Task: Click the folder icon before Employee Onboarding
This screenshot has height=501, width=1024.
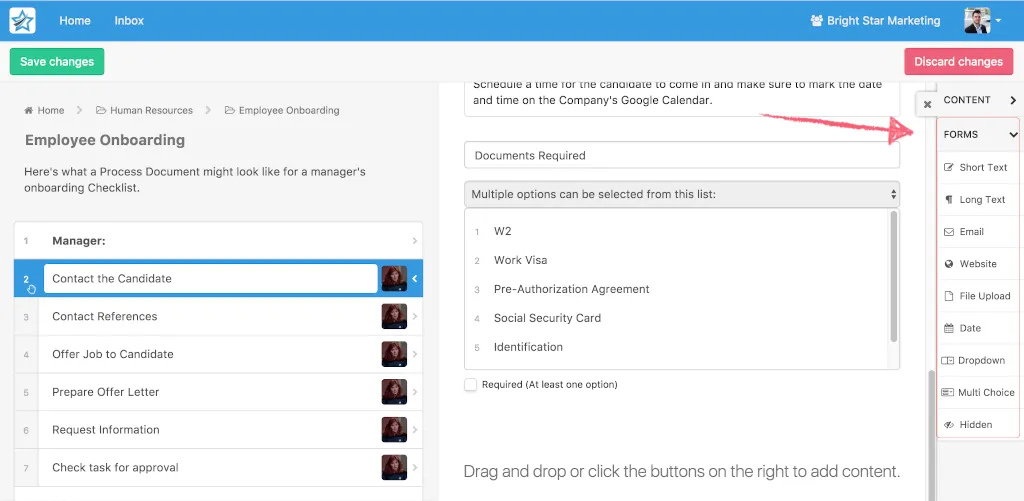Action: tap(230, 110)
